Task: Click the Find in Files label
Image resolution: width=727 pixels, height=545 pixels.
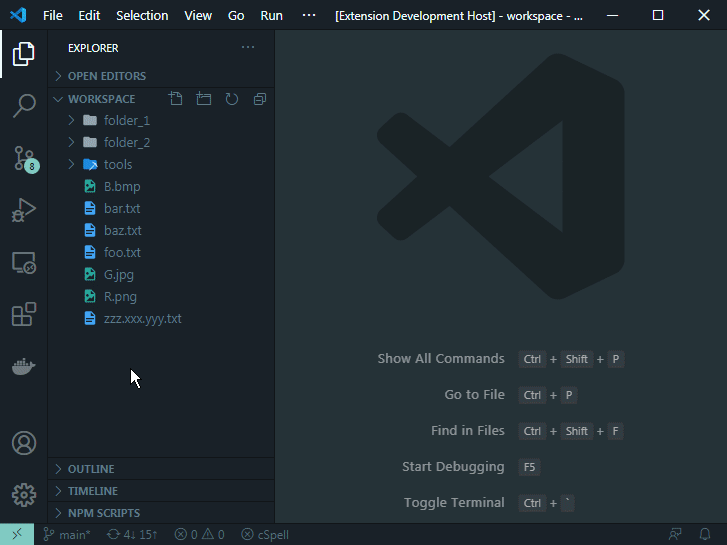Action: click(468, 430)
